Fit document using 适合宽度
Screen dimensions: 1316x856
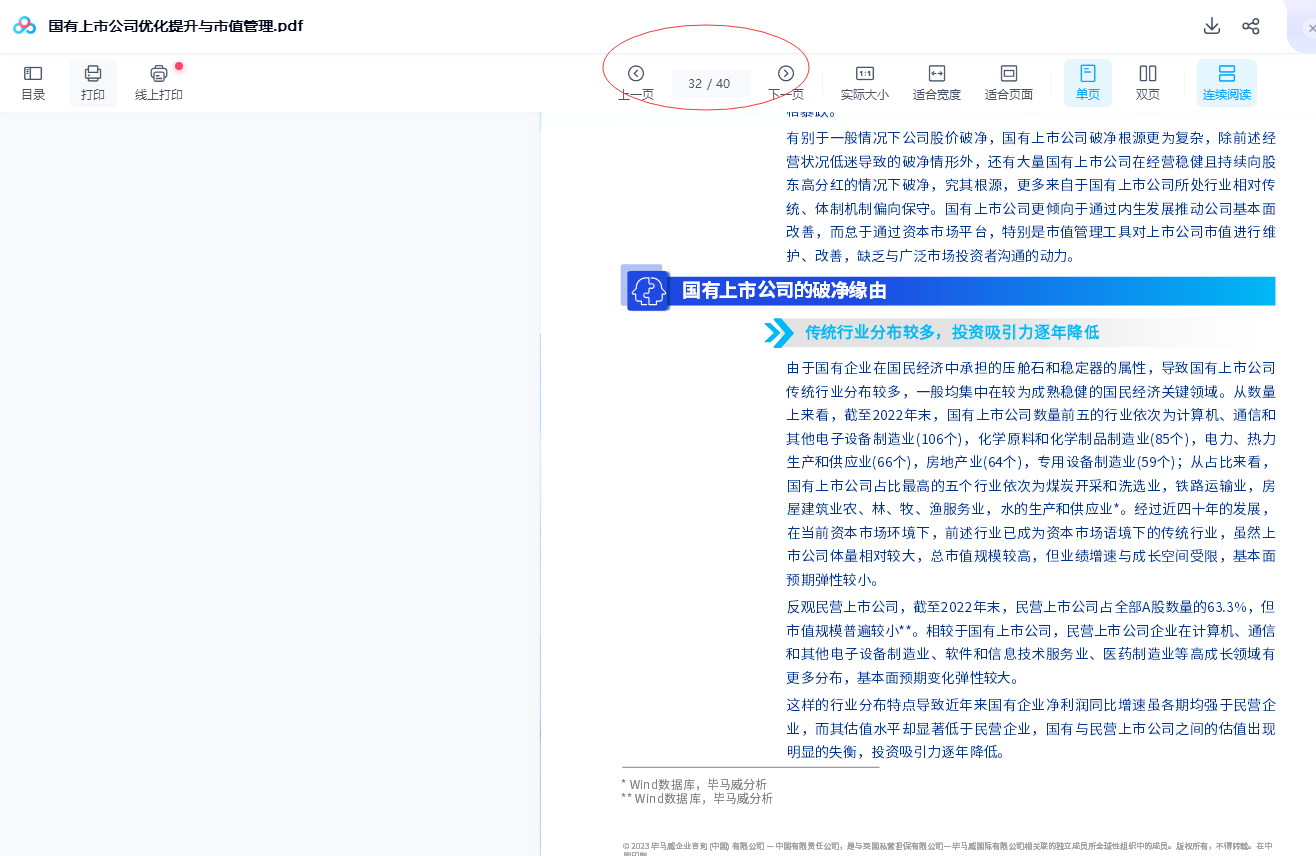936,82
